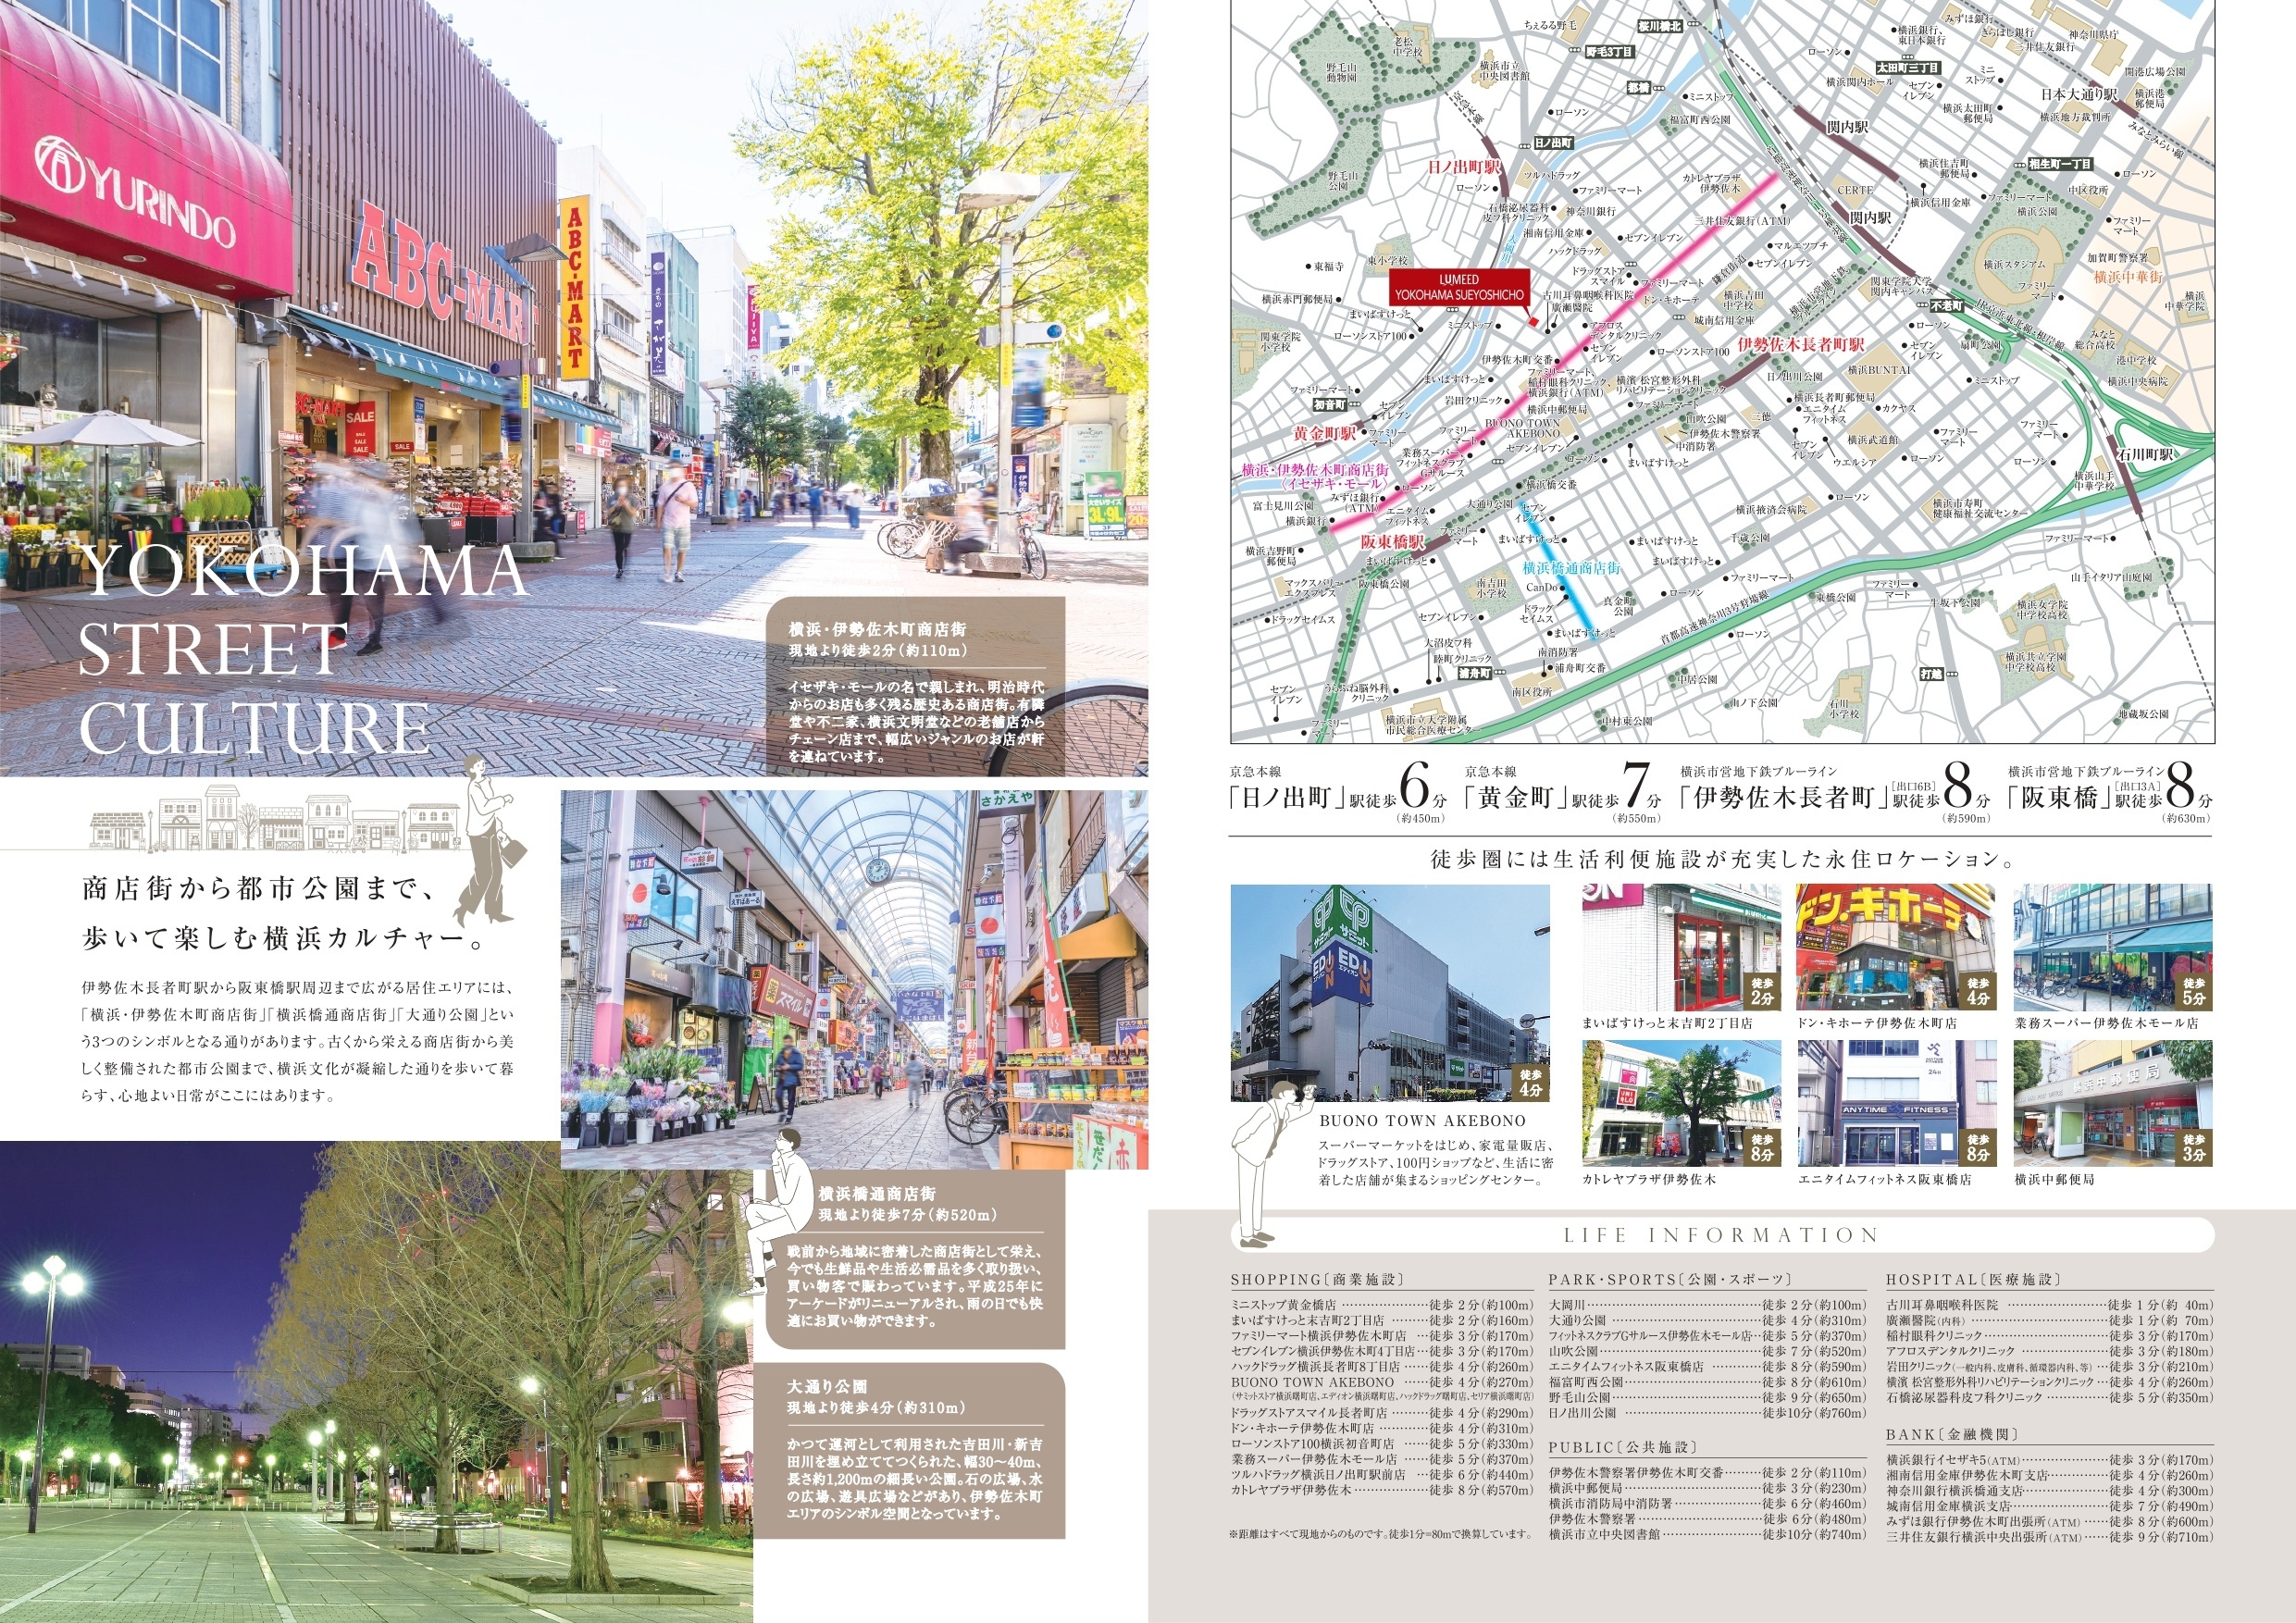Viewport: 2296px width, 1623px height.
Task: Click the ミニストップ黄金橋店 row in SHOPPING list
Action: click(1381, 1305)
